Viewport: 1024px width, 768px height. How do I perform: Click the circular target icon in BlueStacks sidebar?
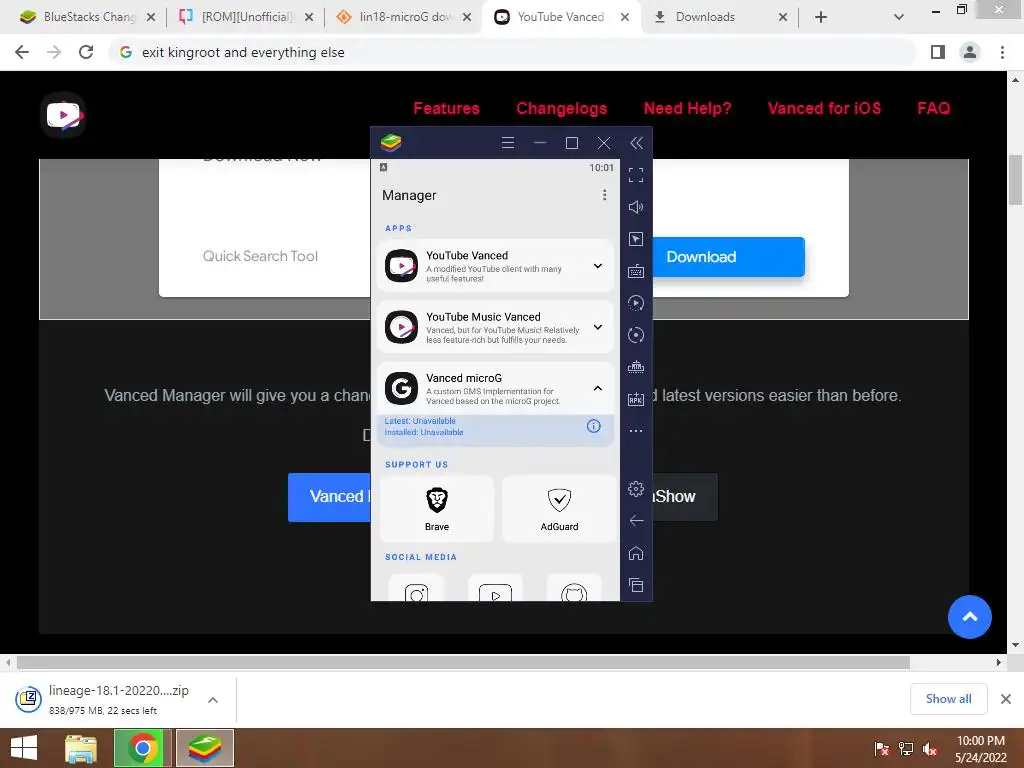point(636,335)
